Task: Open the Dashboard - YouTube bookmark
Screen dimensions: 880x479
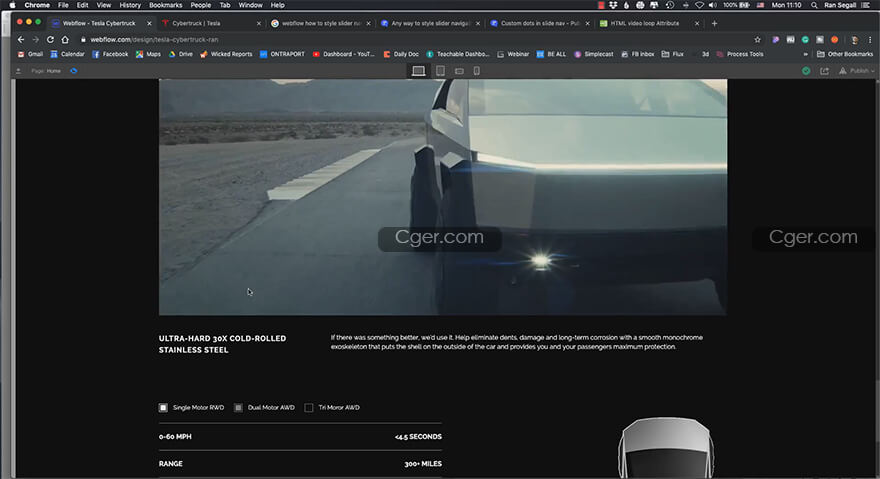Action: click(343, 54)
